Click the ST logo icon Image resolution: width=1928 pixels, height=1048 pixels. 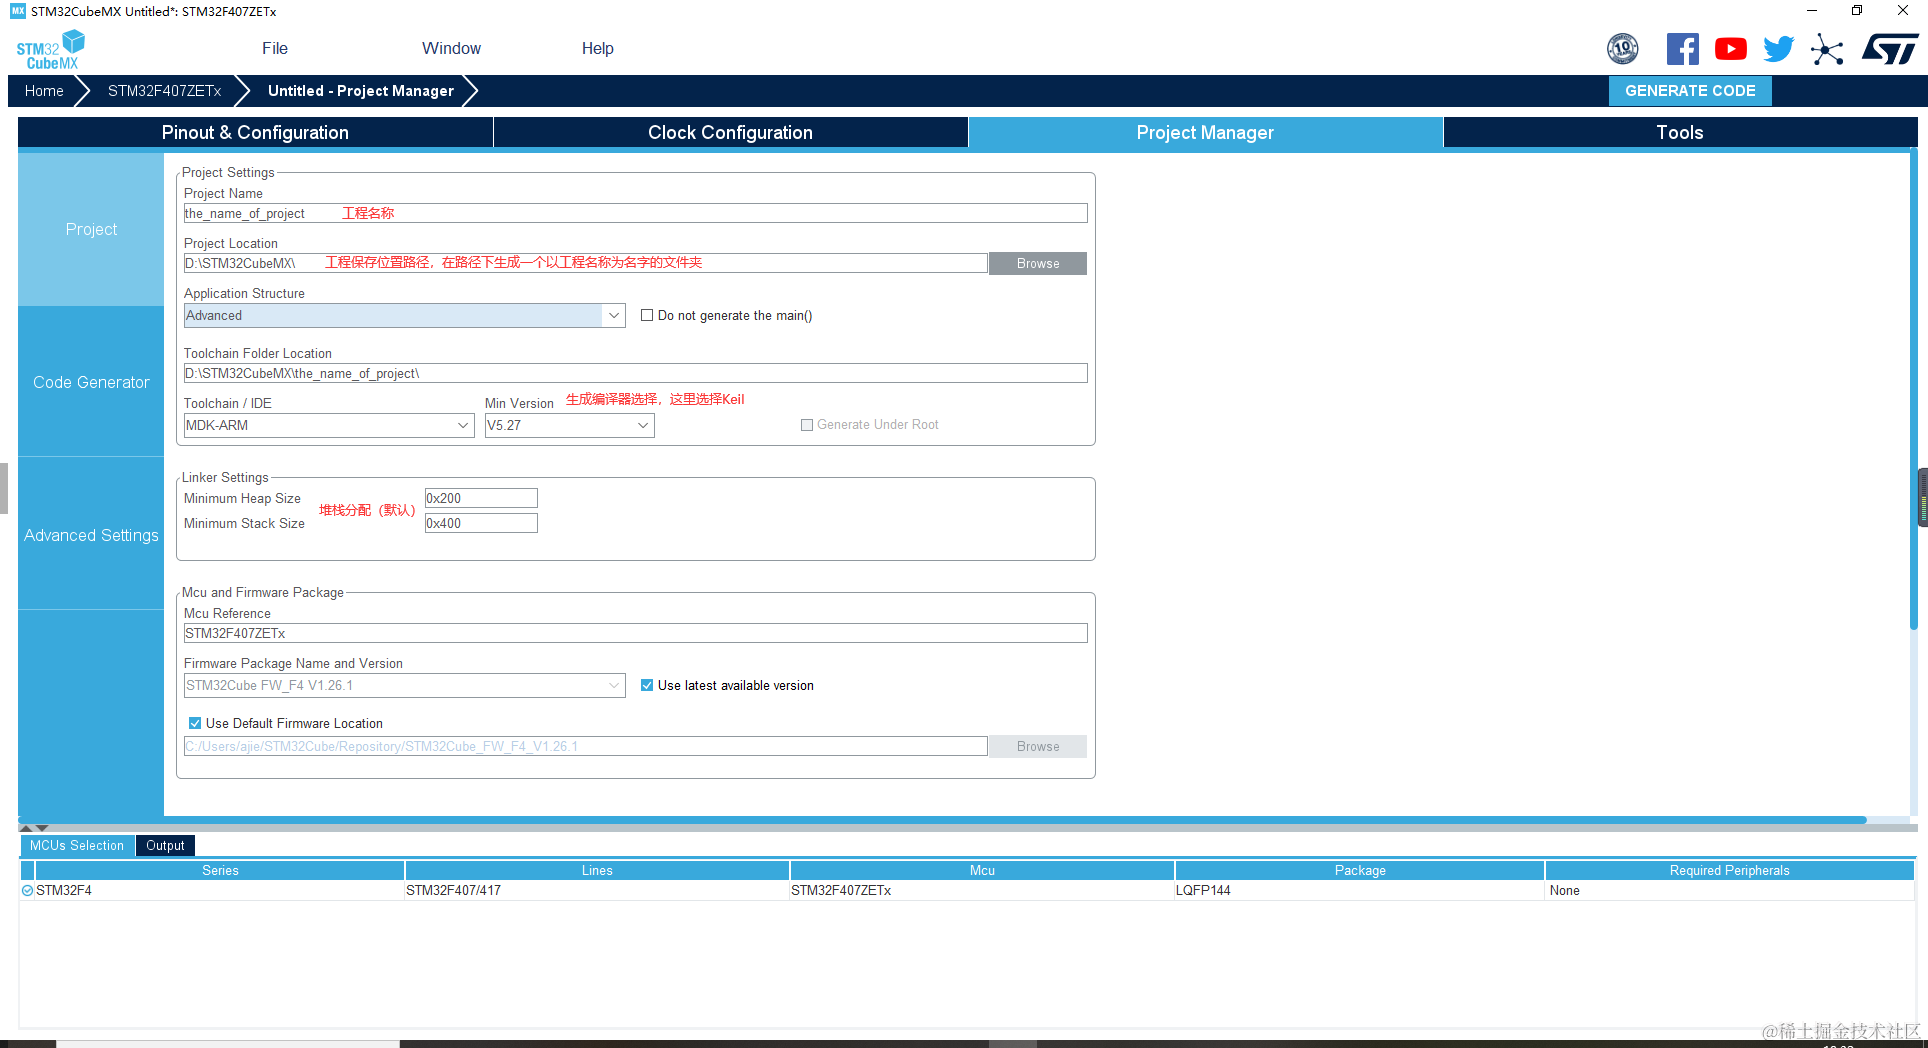point(1890,48)
